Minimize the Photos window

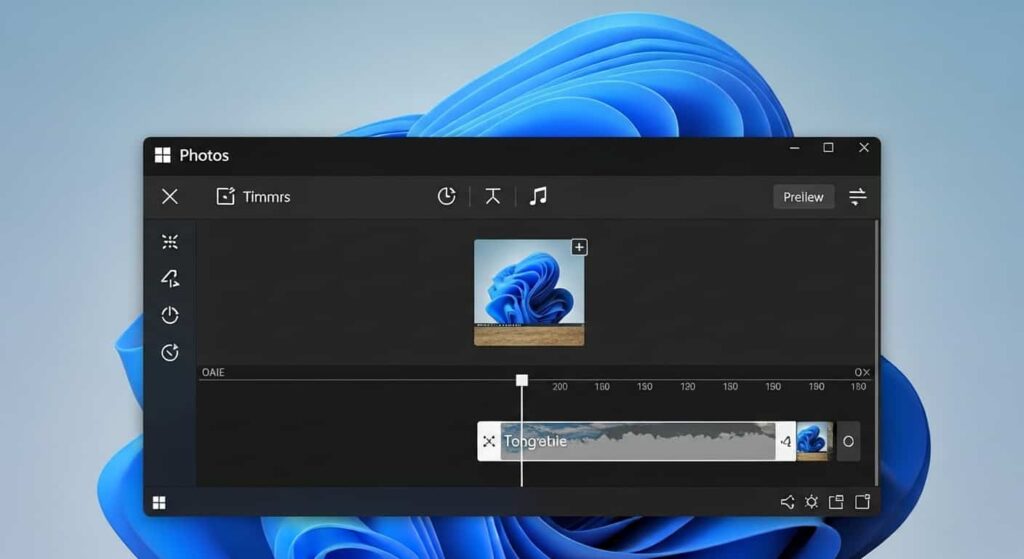point(795,148)
